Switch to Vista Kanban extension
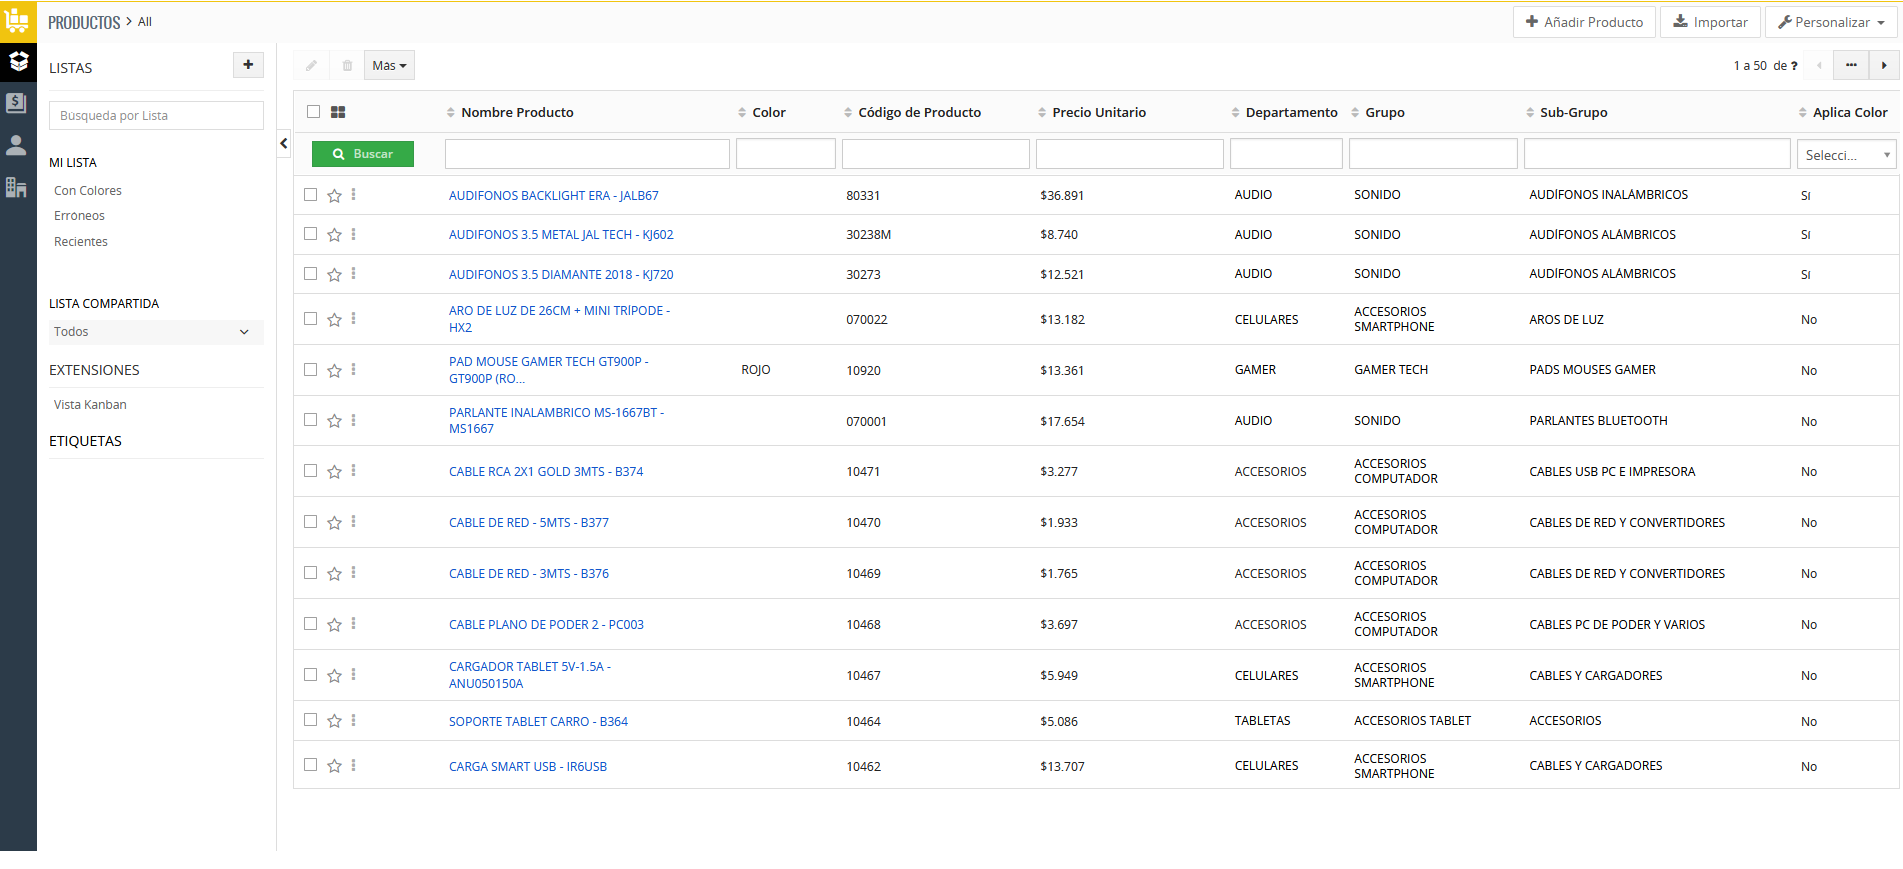 click(90, 405)
